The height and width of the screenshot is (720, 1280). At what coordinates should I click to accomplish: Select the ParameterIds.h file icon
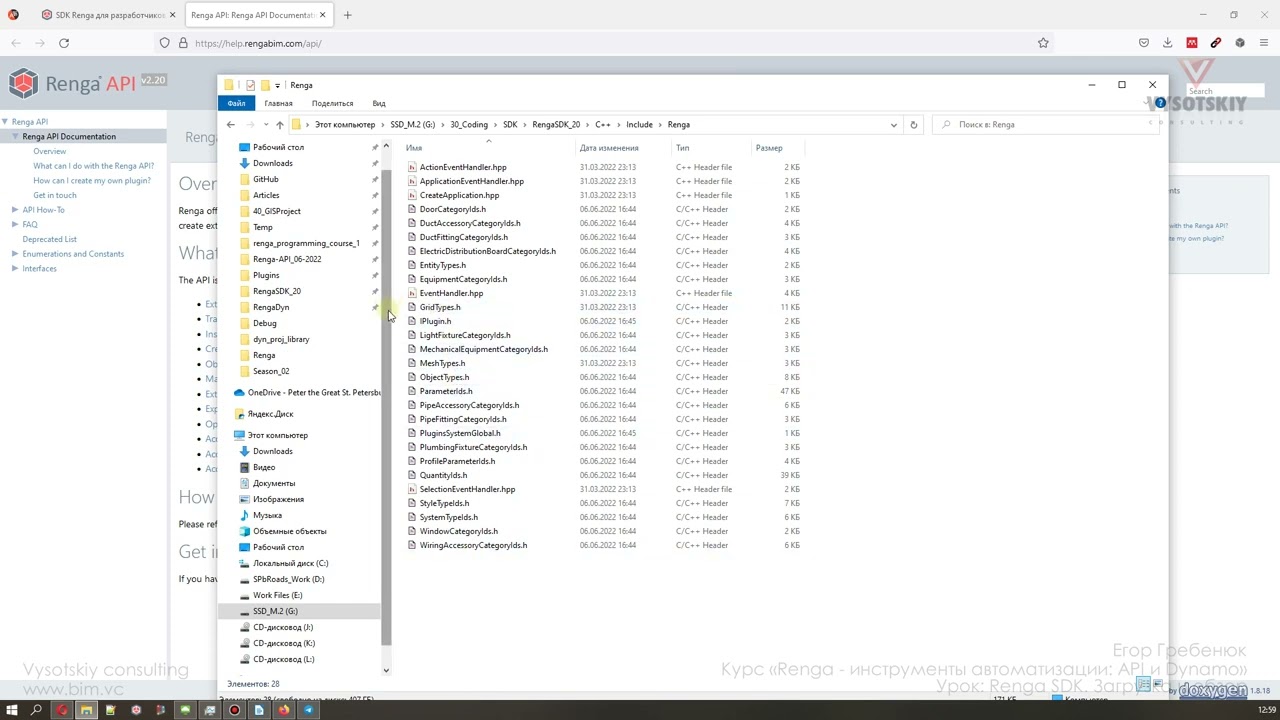coord(412,391)
